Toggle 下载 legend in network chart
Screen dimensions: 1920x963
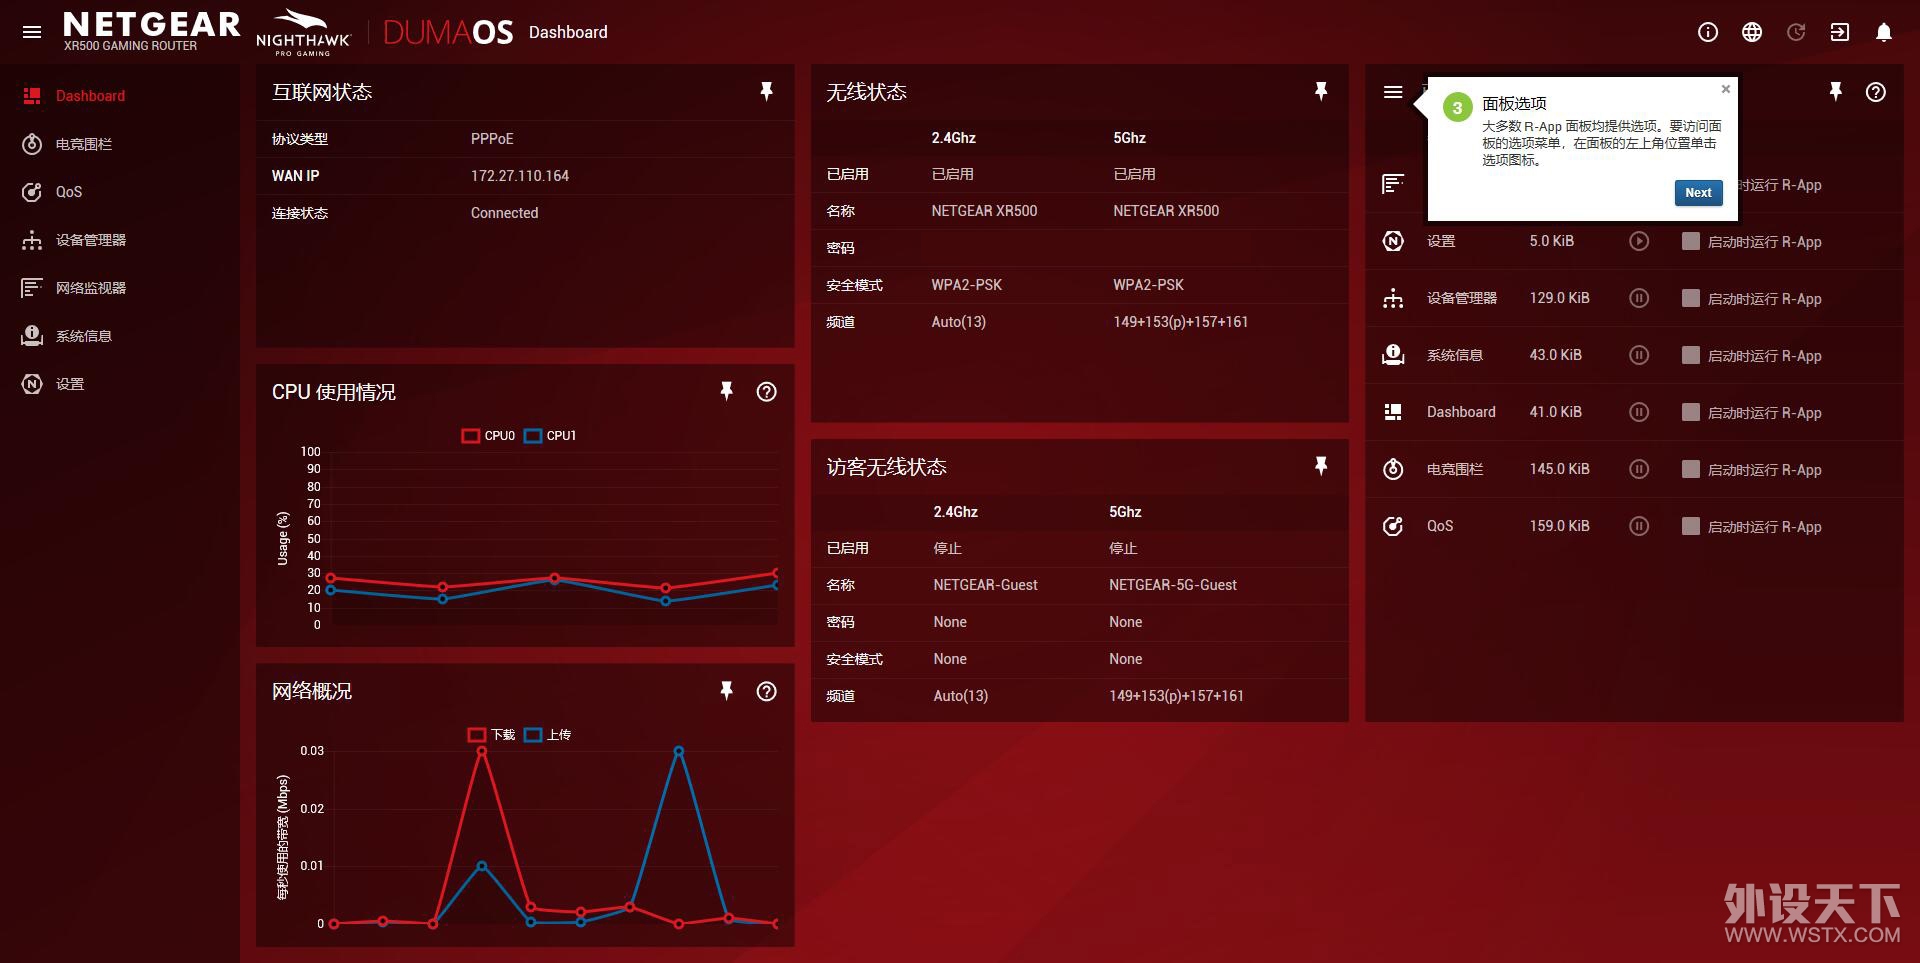492,735
